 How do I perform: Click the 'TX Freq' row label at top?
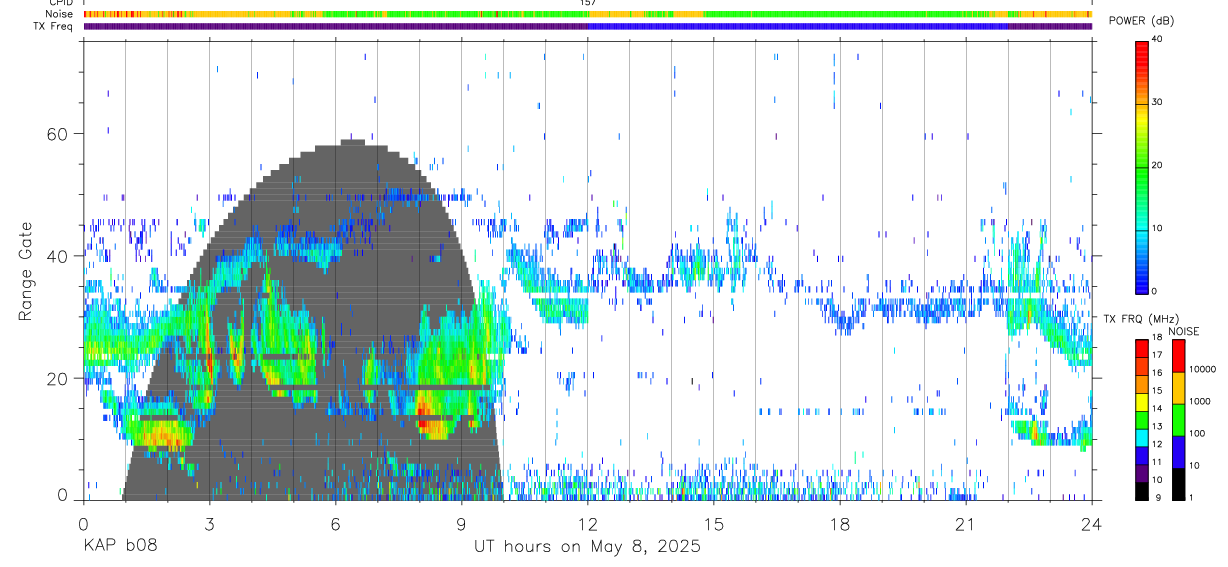click(x=53, y=26)
